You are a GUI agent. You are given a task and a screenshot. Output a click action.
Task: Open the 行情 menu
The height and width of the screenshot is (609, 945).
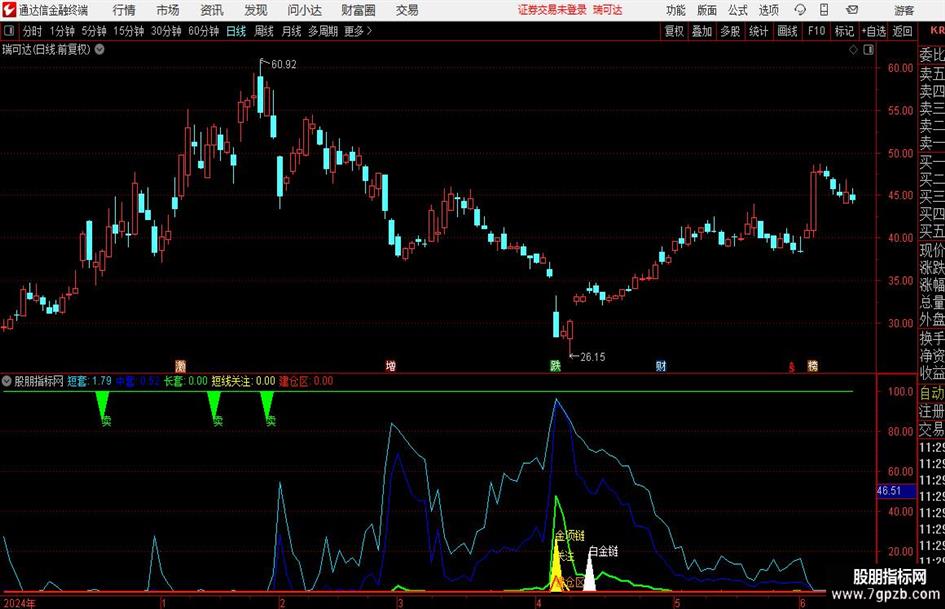click(x=124, y=10)
